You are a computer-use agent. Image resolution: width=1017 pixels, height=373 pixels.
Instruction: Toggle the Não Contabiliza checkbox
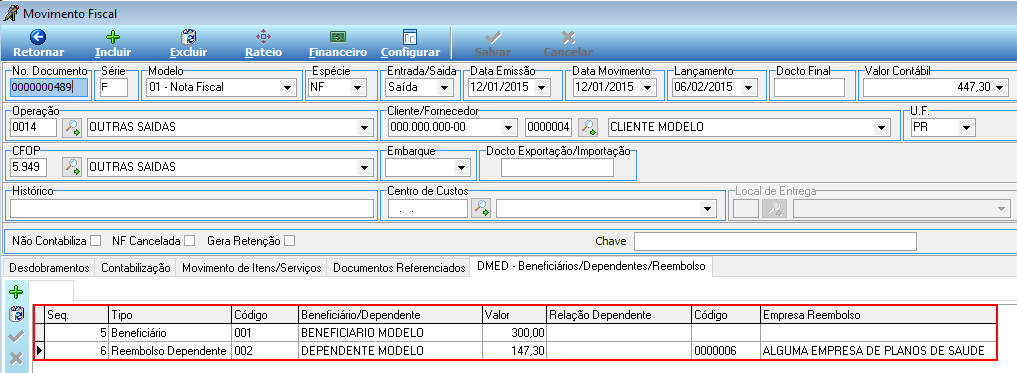pyautogui.click(x=96, y=241)
